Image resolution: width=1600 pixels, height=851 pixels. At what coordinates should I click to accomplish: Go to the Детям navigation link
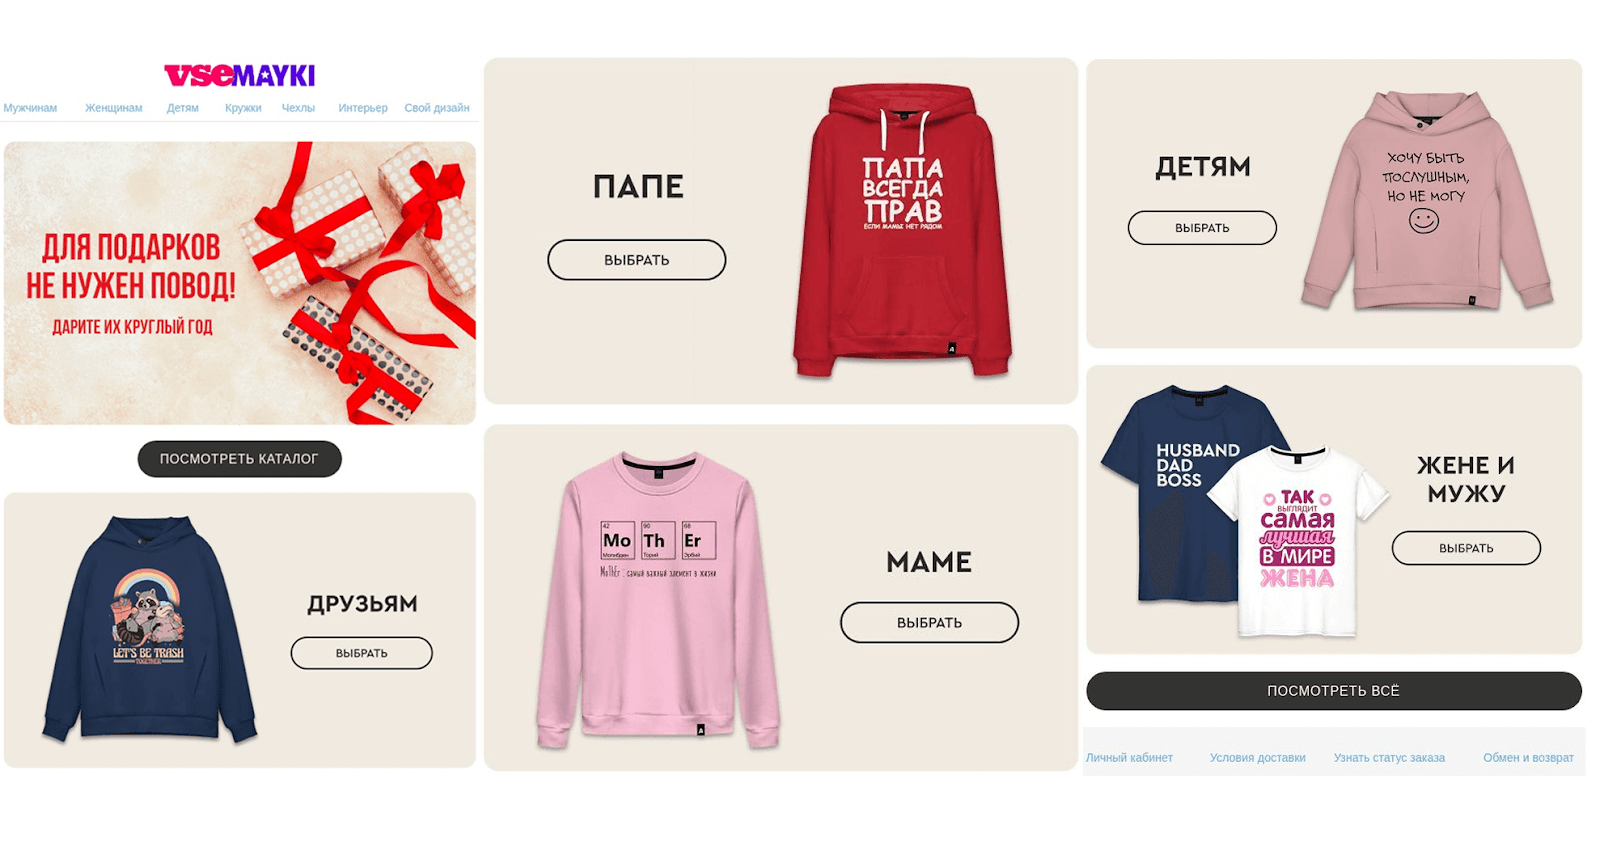click(x=182, y=108)
